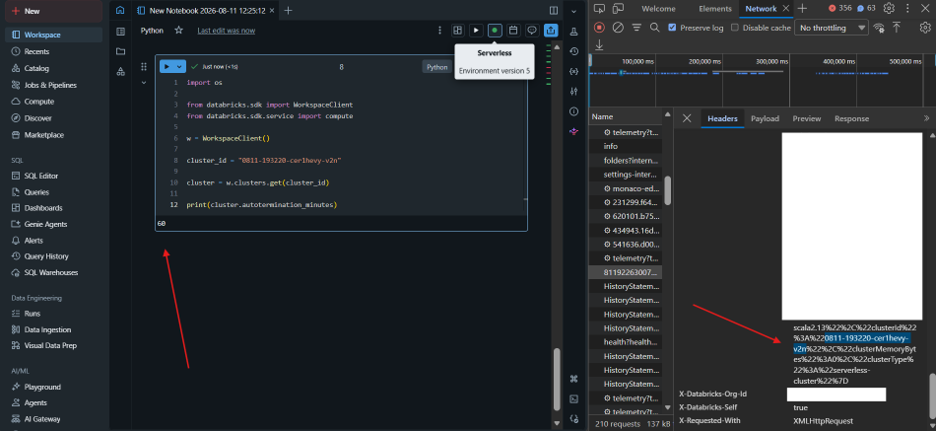Viewport: 936px width, 431px height.
Task: Open SQL Editor in sidebar
Action: pos(54,176)
